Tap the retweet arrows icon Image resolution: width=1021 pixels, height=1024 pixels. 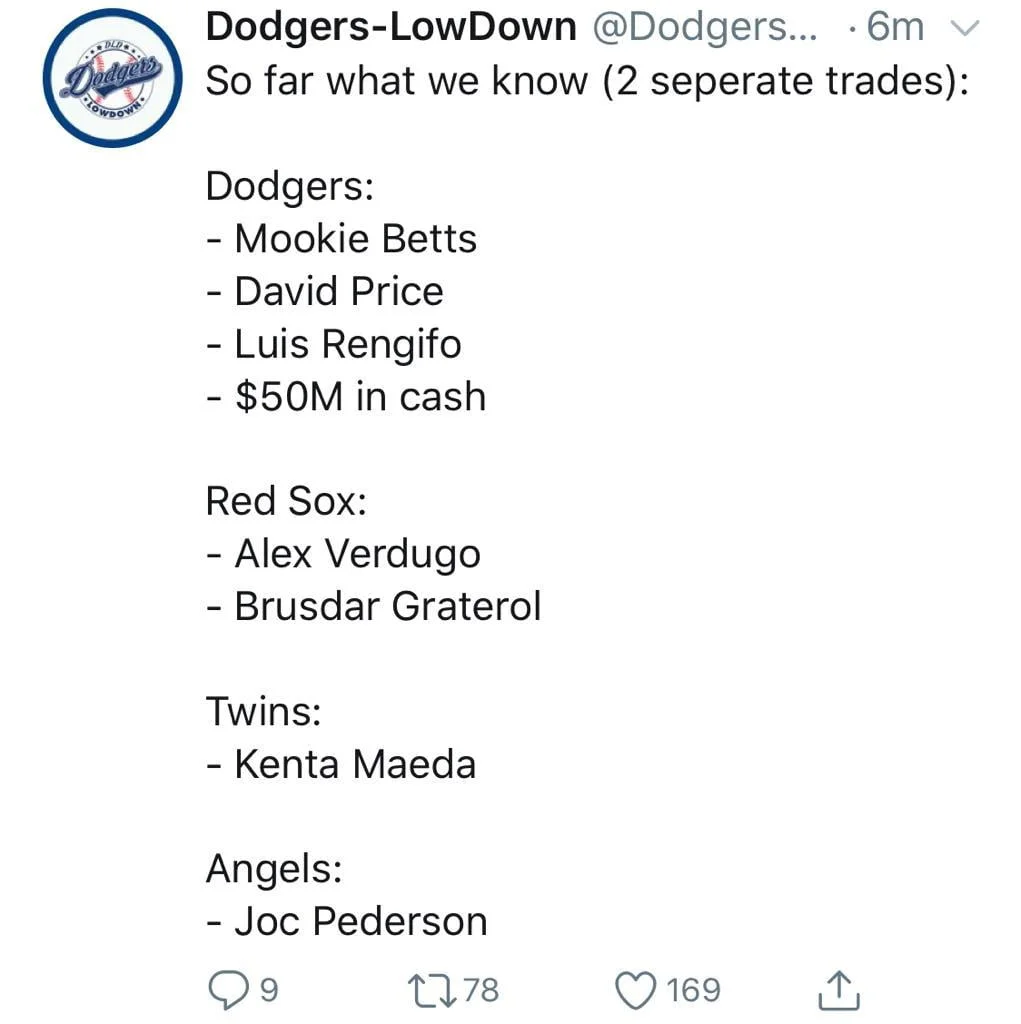(434, 989)
